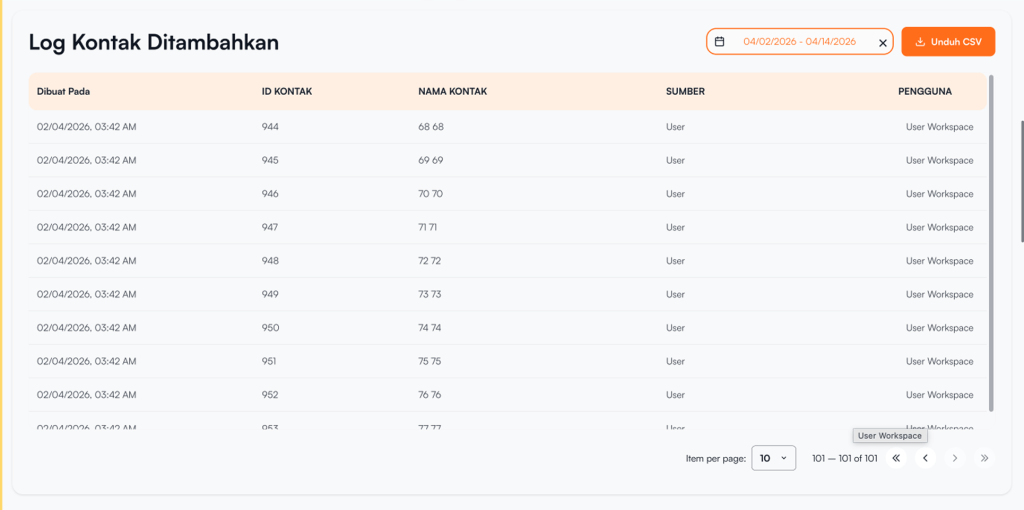Click the SUMBER column header
The width and height of the screenshot is (1024, 510).
pyautogui.click(x=685, y=91)
